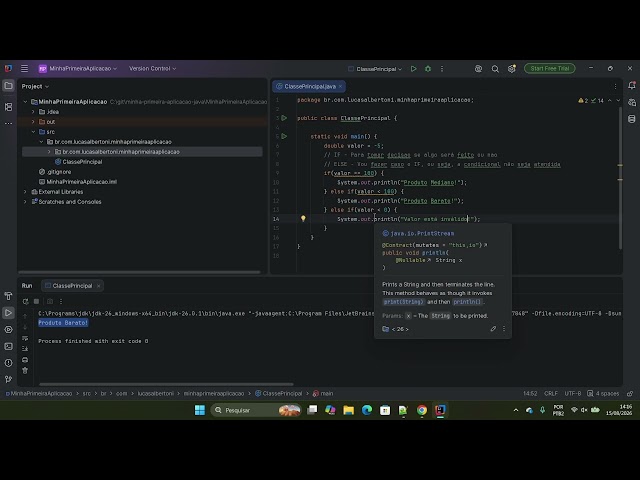Open the documentation popup's three-dot menu

click(504, 329)
